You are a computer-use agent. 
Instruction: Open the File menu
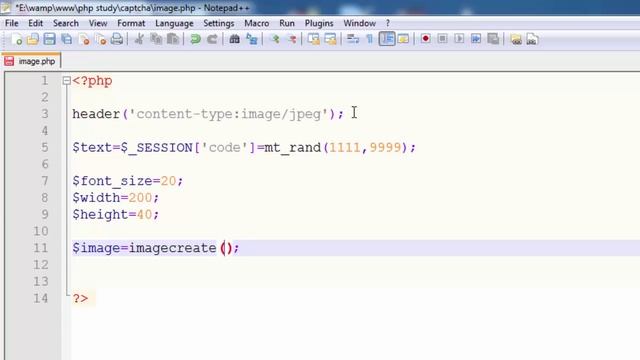11,23
